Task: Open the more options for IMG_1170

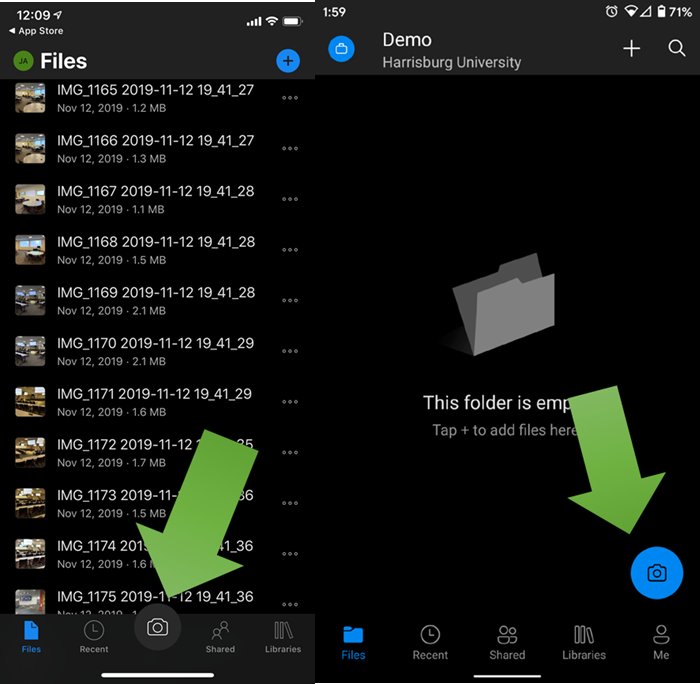Action: click(x=290, y=351)
